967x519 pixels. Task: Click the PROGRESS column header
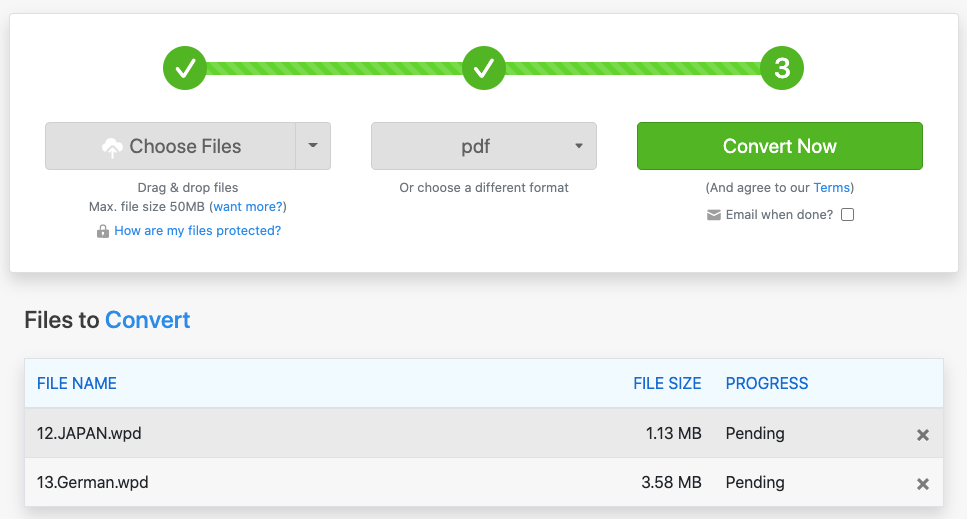pyautogui.click(x=767, y=383)
